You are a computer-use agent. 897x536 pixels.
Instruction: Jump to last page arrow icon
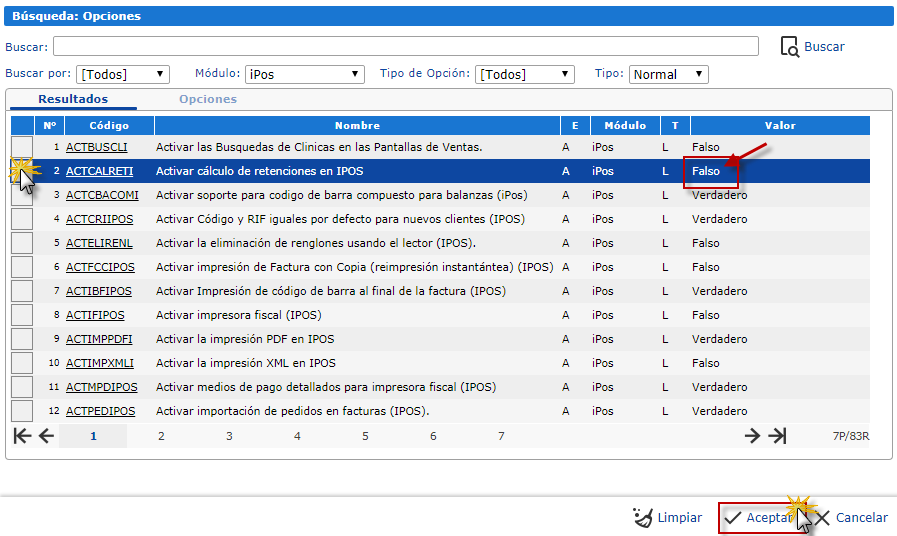777,436
